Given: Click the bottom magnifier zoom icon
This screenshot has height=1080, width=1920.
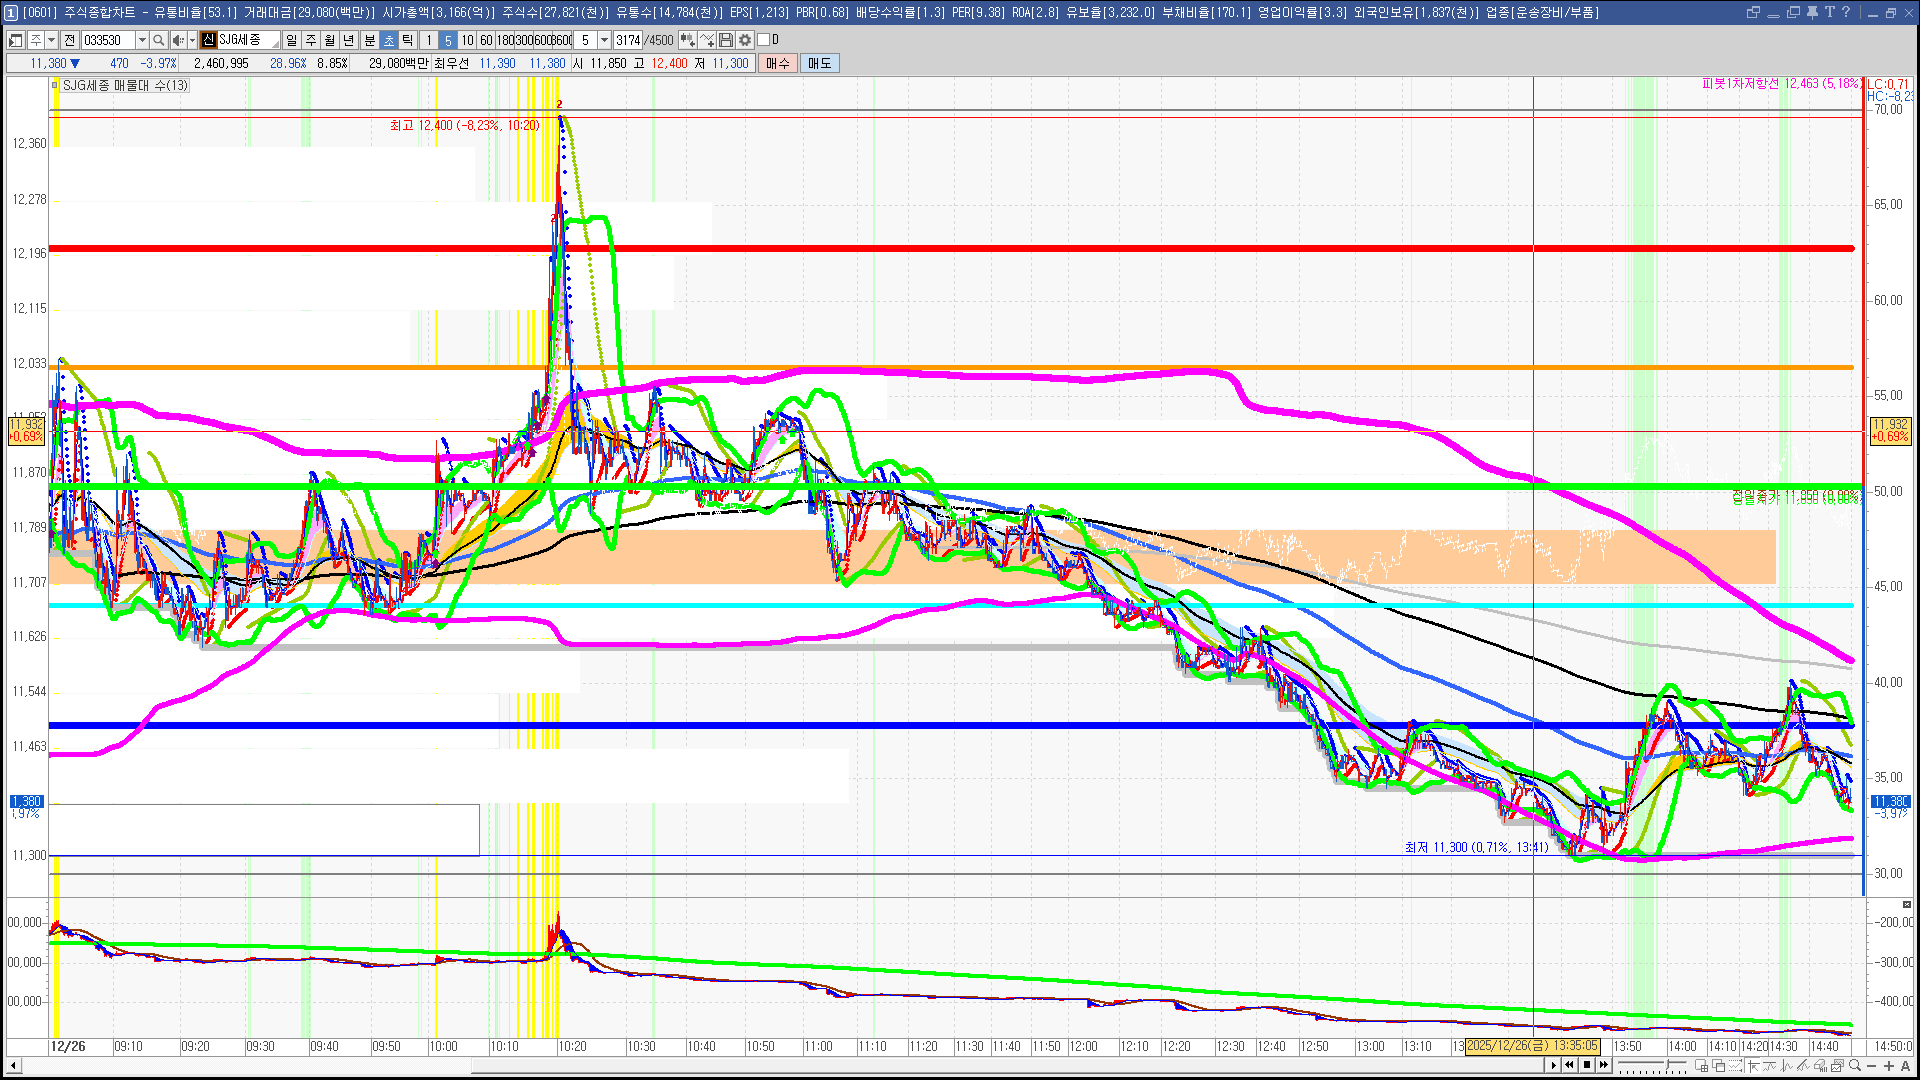Looking at the screenshot, I should [x=1855, y=1066].
